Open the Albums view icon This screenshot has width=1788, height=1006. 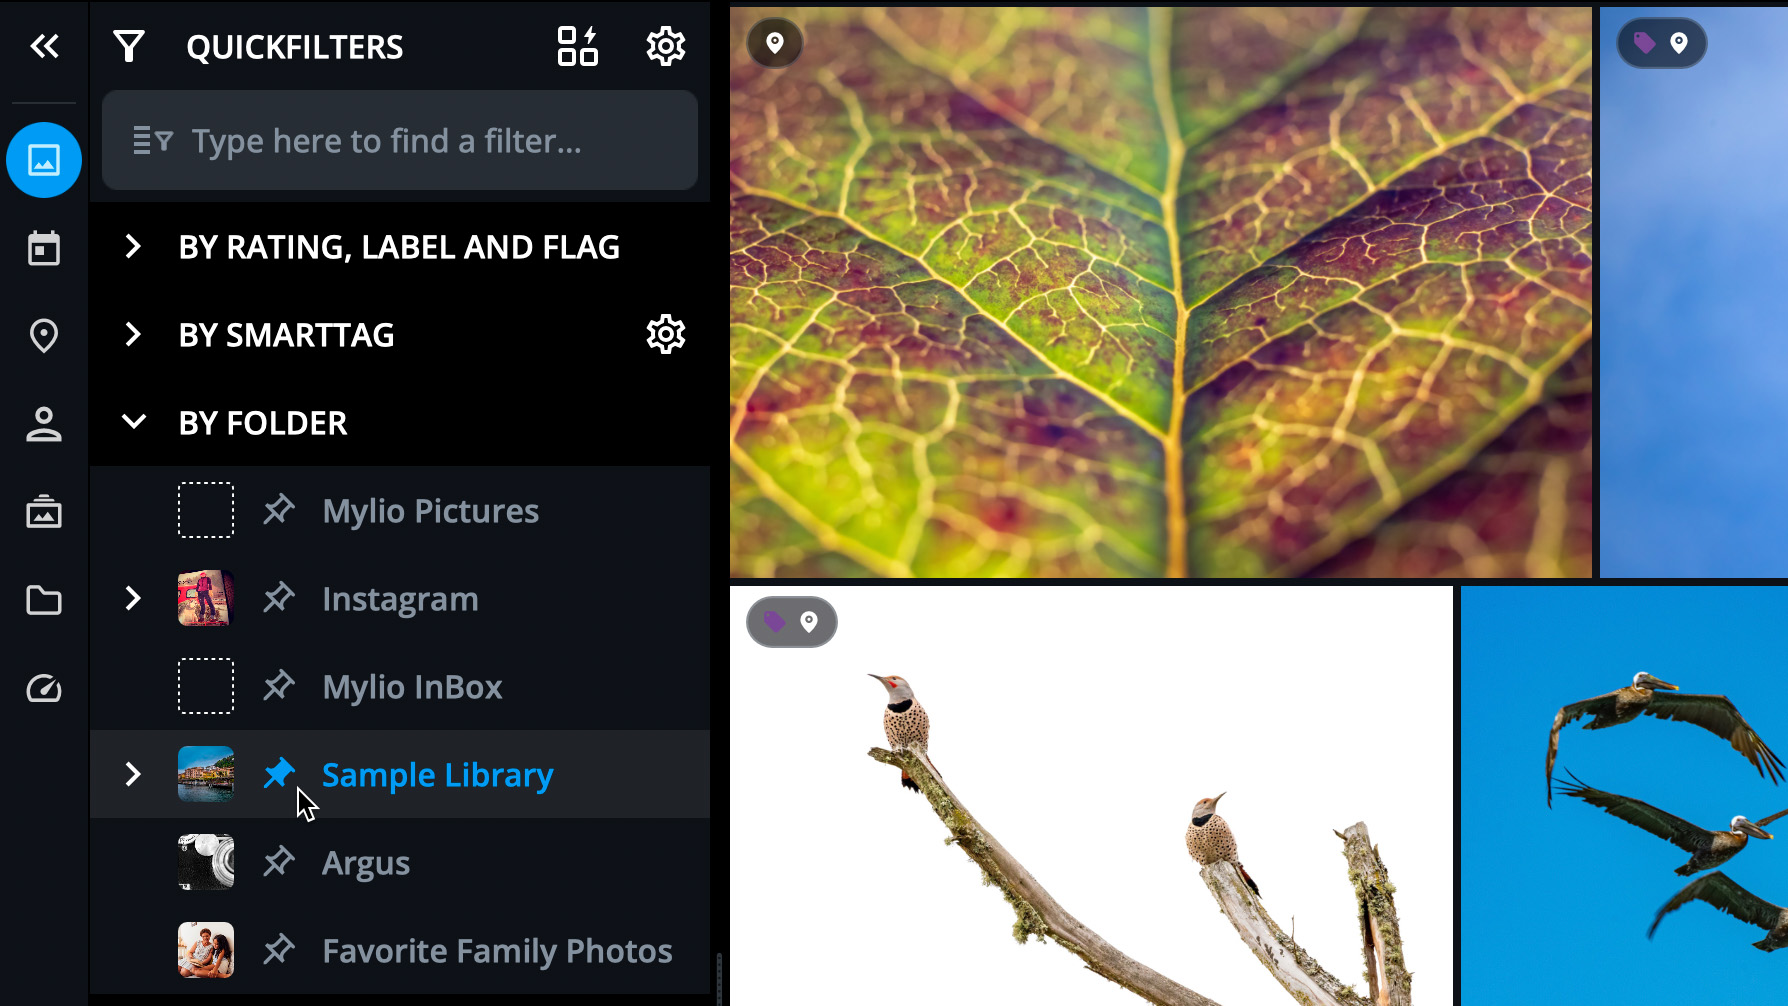click(44, 512)
